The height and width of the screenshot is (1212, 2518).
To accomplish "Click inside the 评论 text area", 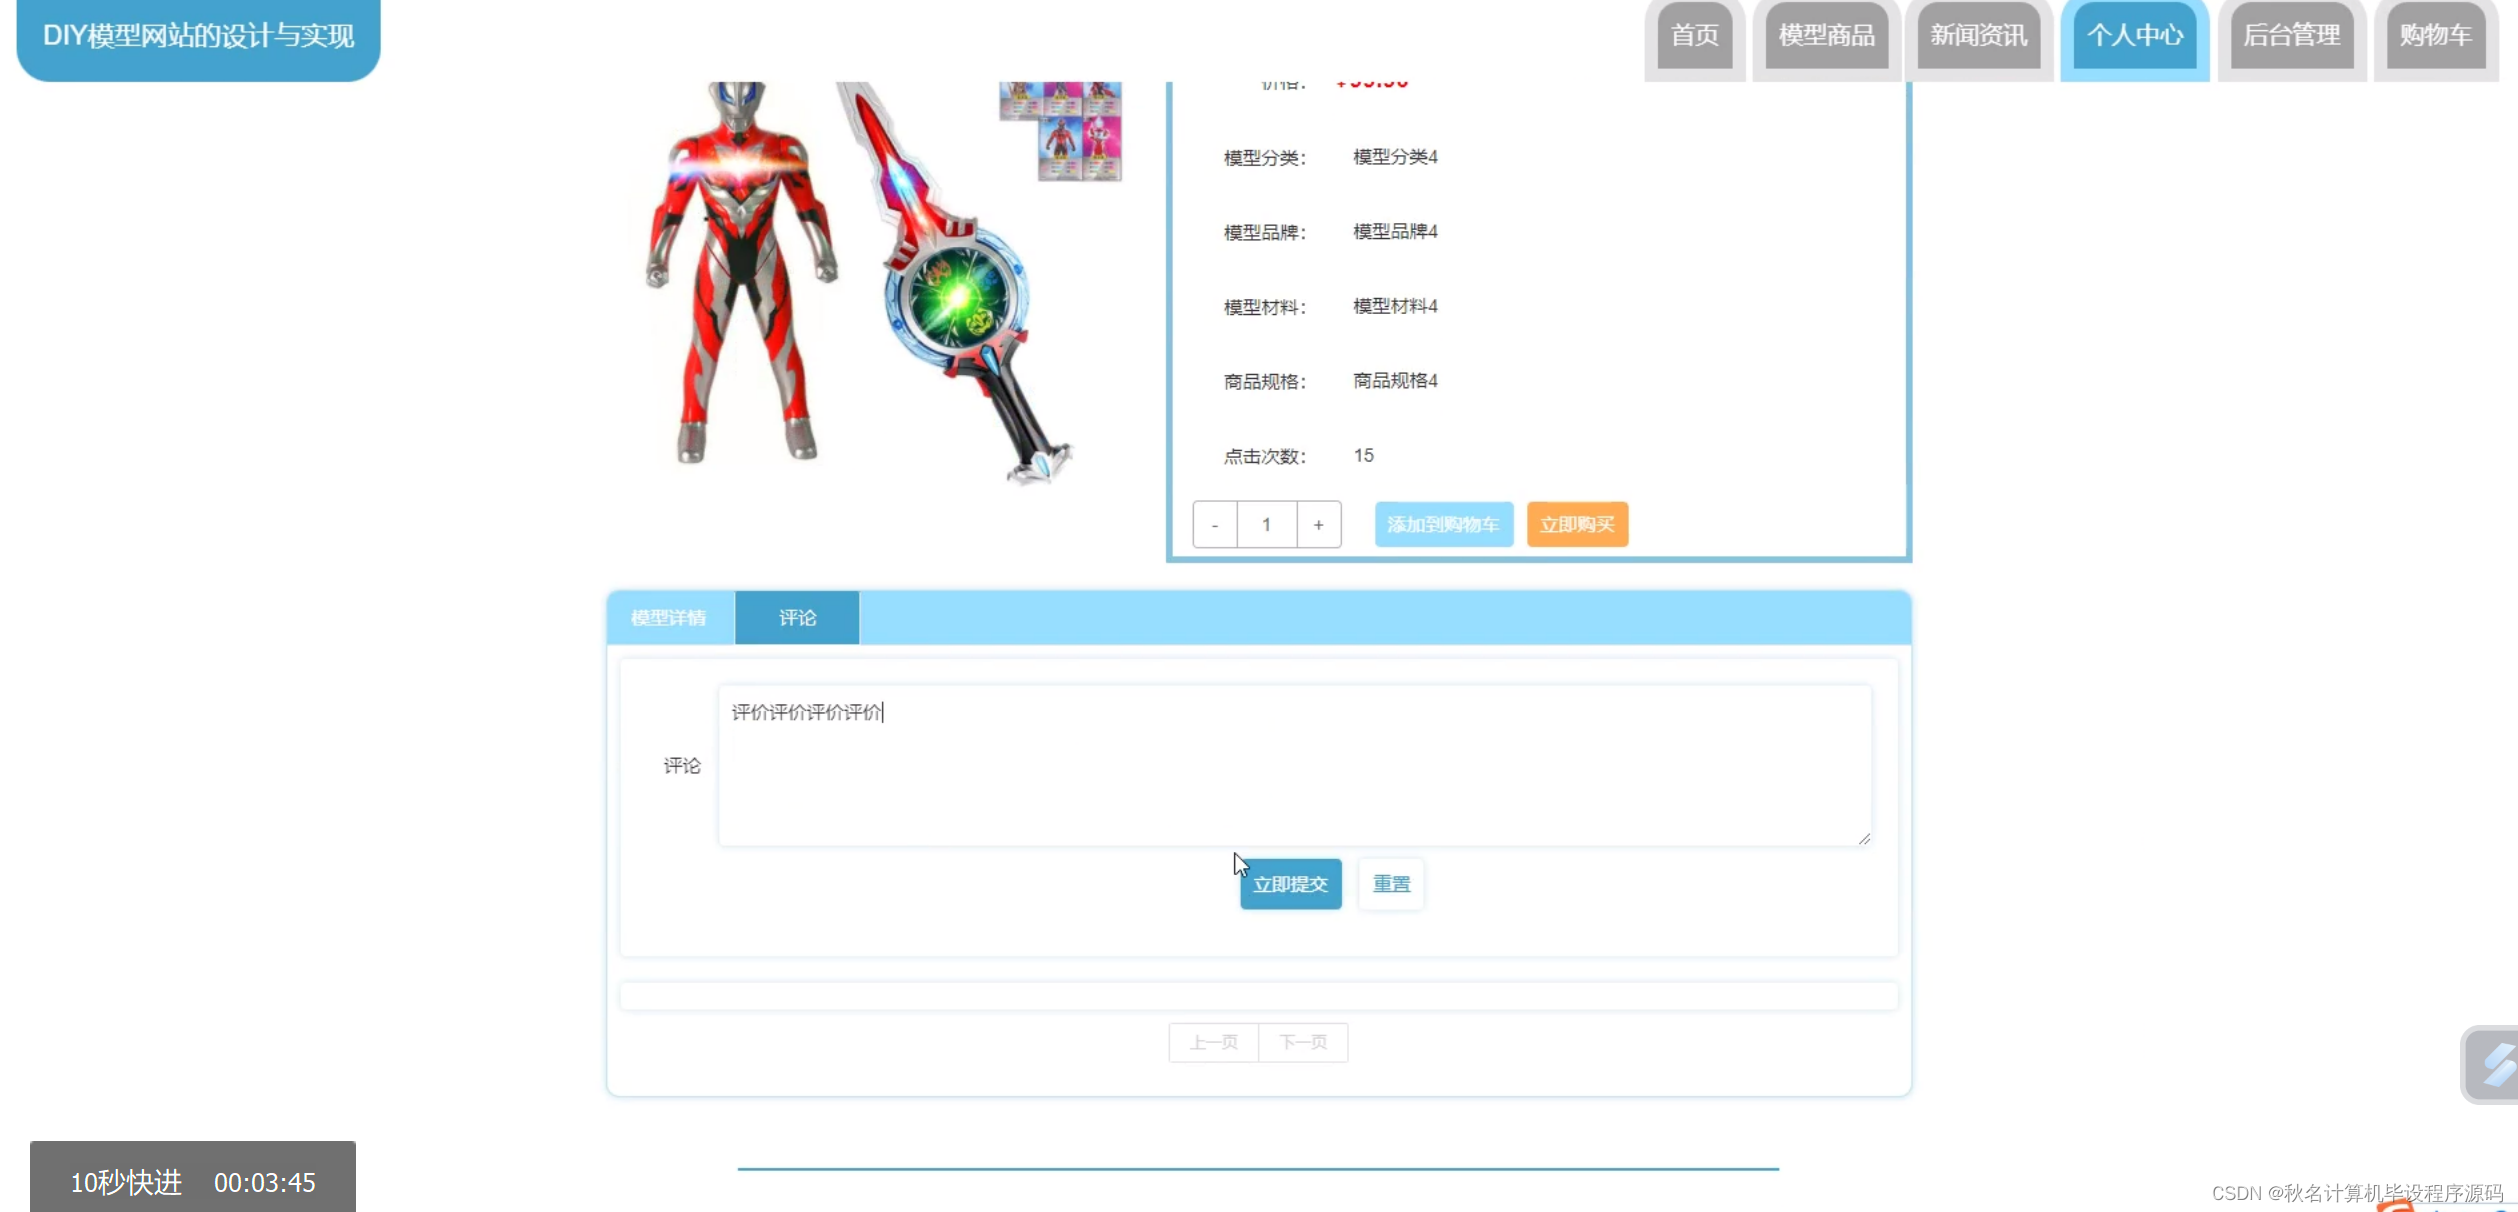I will tap(1294, 765).
